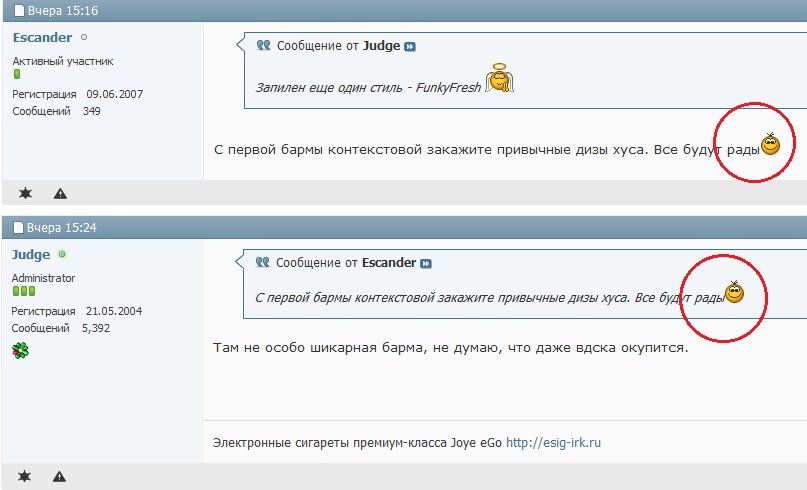807x490 pixels.
Task: Click the star reputation icon under Judge's post
Action: 24,476
